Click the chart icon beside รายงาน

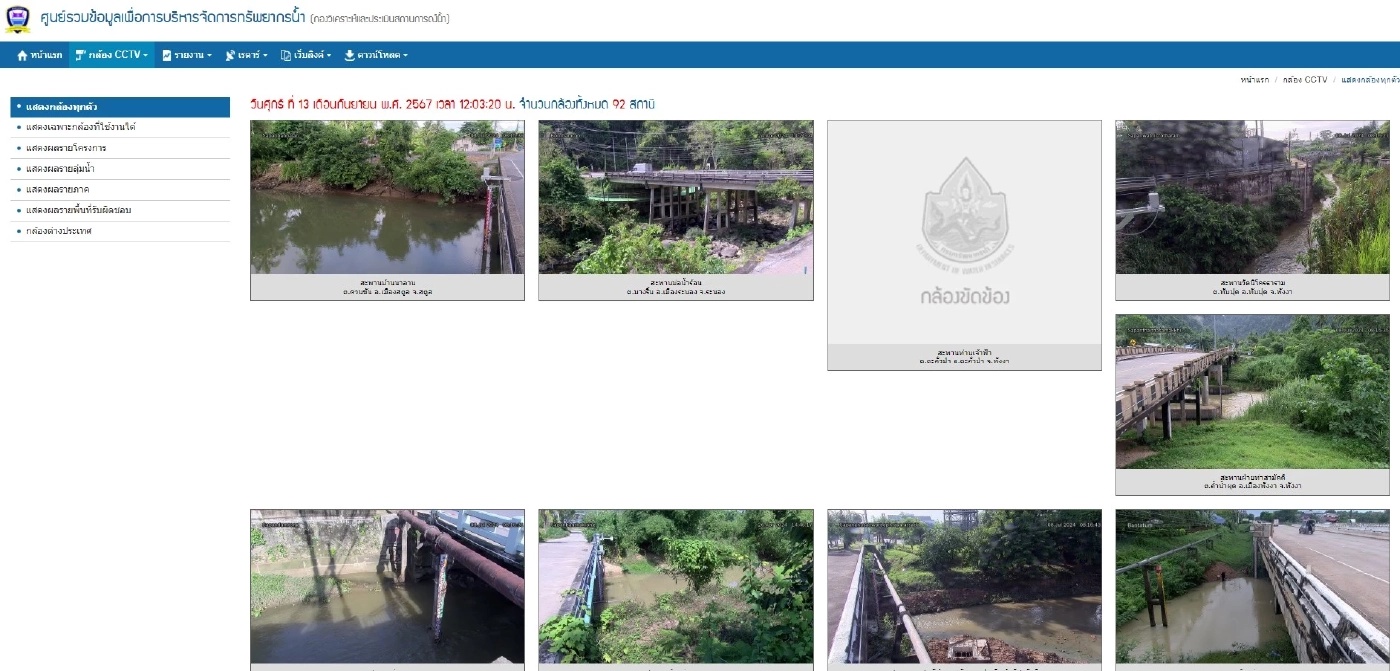click(x=167, y=55)
